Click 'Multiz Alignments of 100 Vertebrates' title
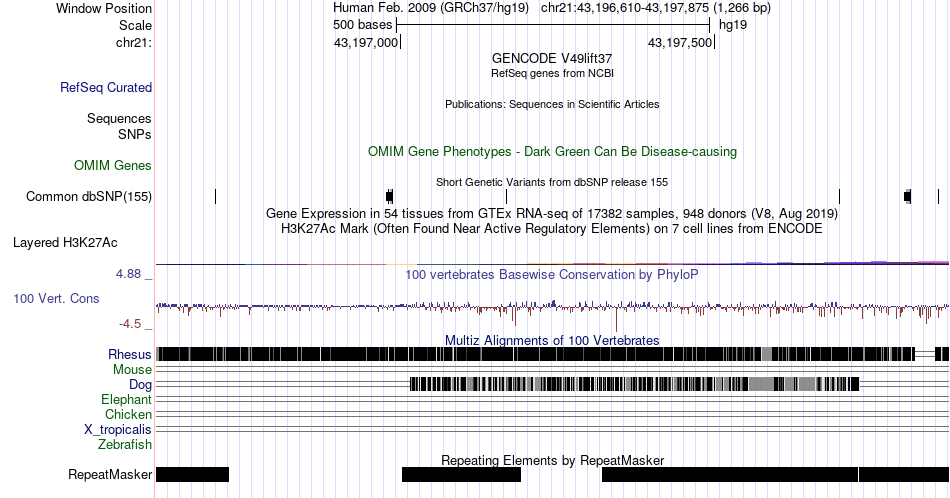Screen dimensions: 950x498 point(552,340)
